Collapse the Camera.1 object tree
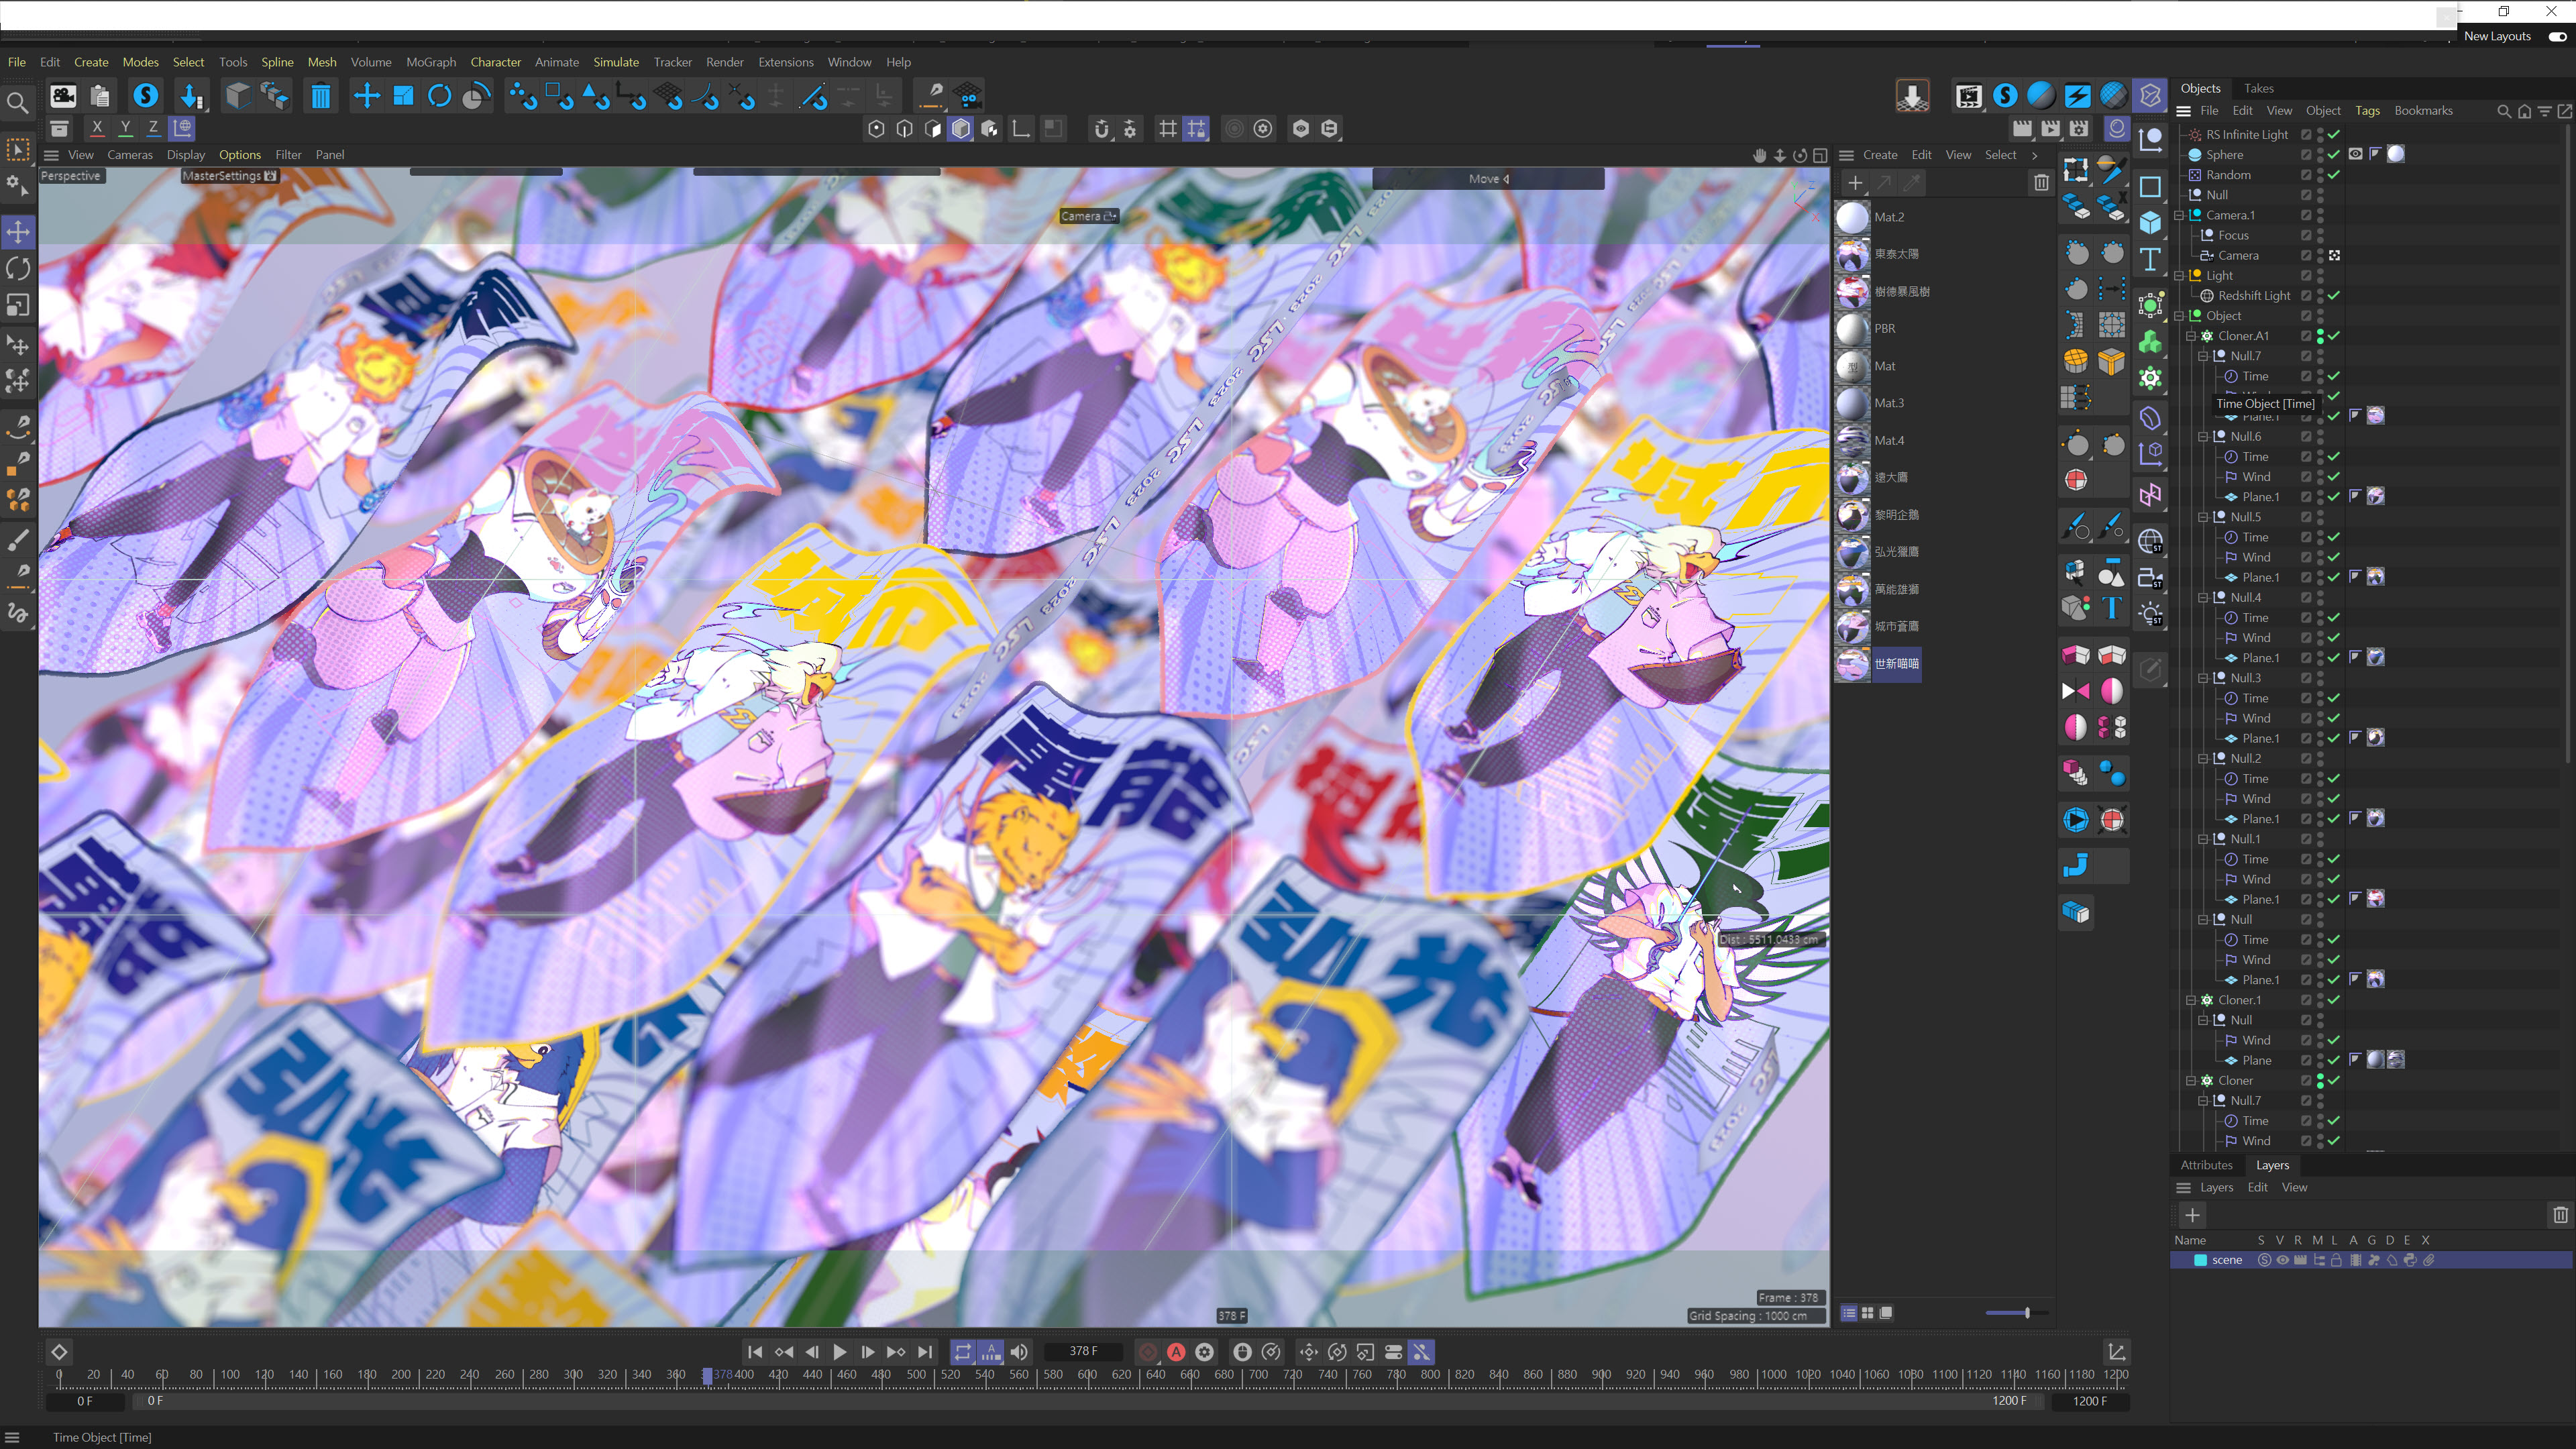This screenshot has width=2576, height=1449. (2180, 215)
